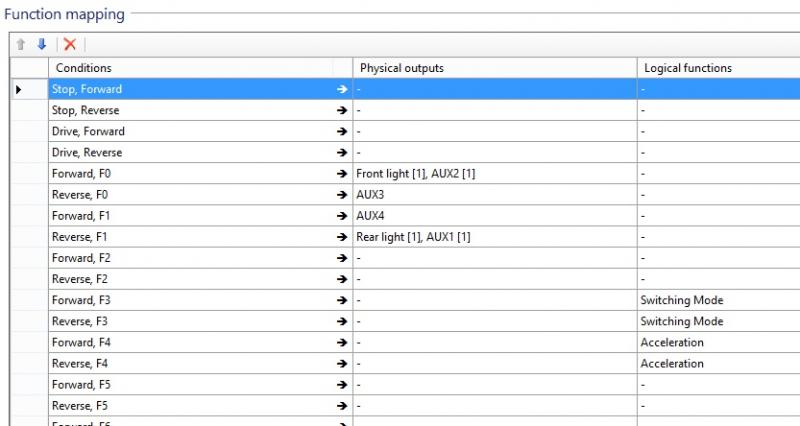Viewport: 800px width, 426px height.
Task: Open physical outputs cell Front light [1], AUX2 [1]
Action: [x=495, y=174]
